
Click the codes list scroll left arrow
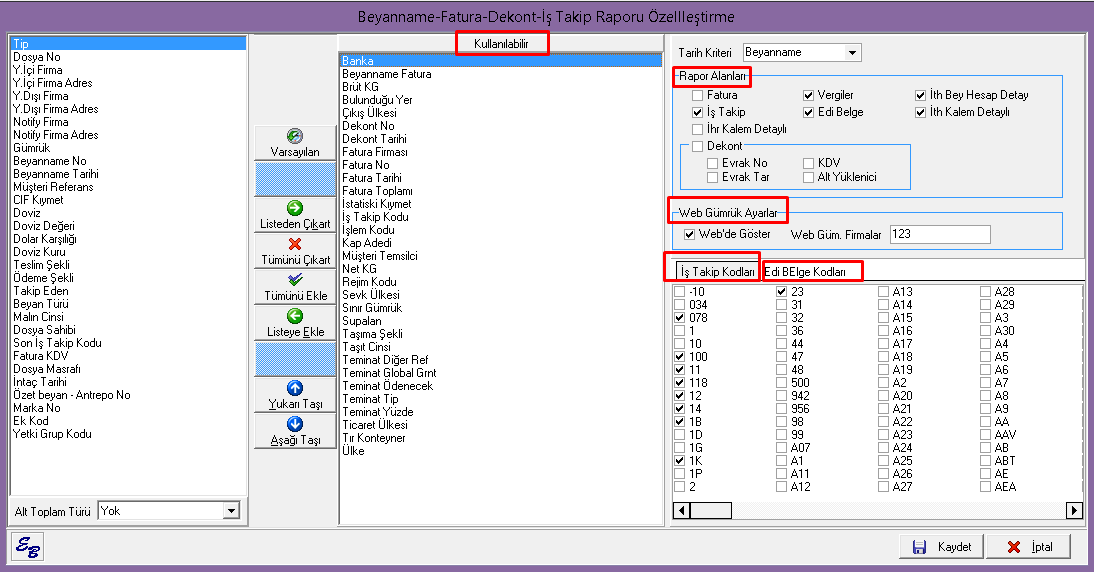coord(681,511)
